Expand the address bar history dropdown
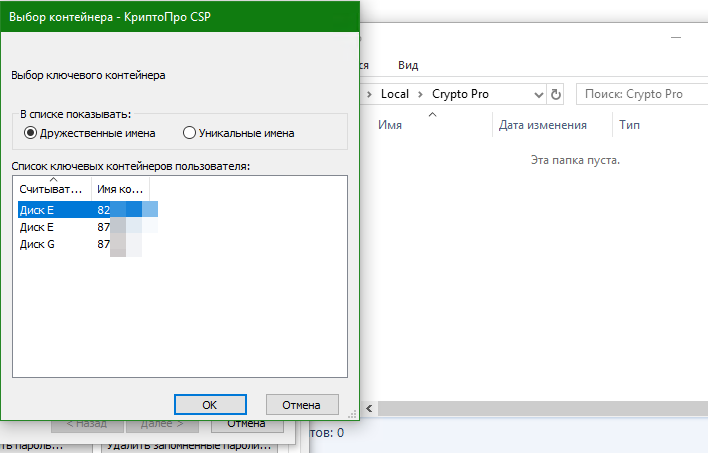 (x=538, y=94)
